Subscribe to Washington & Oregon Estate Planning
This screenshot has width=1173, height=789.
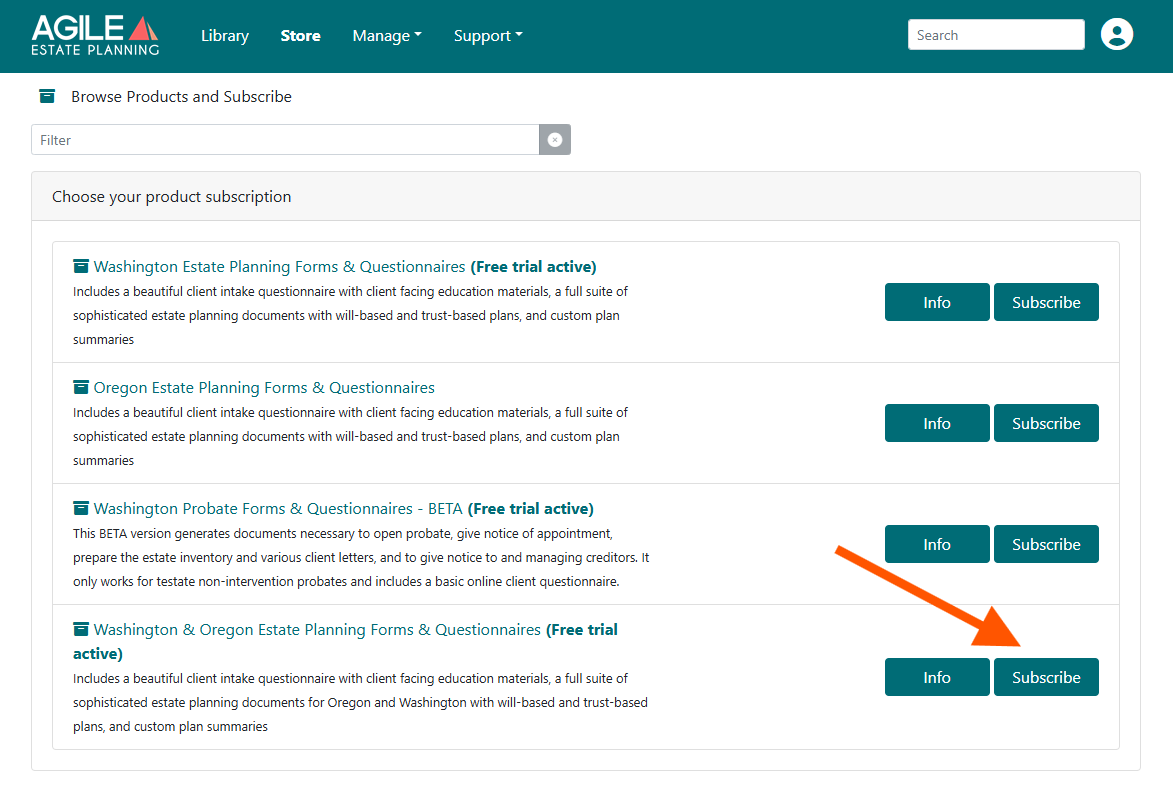point(1046,678)
